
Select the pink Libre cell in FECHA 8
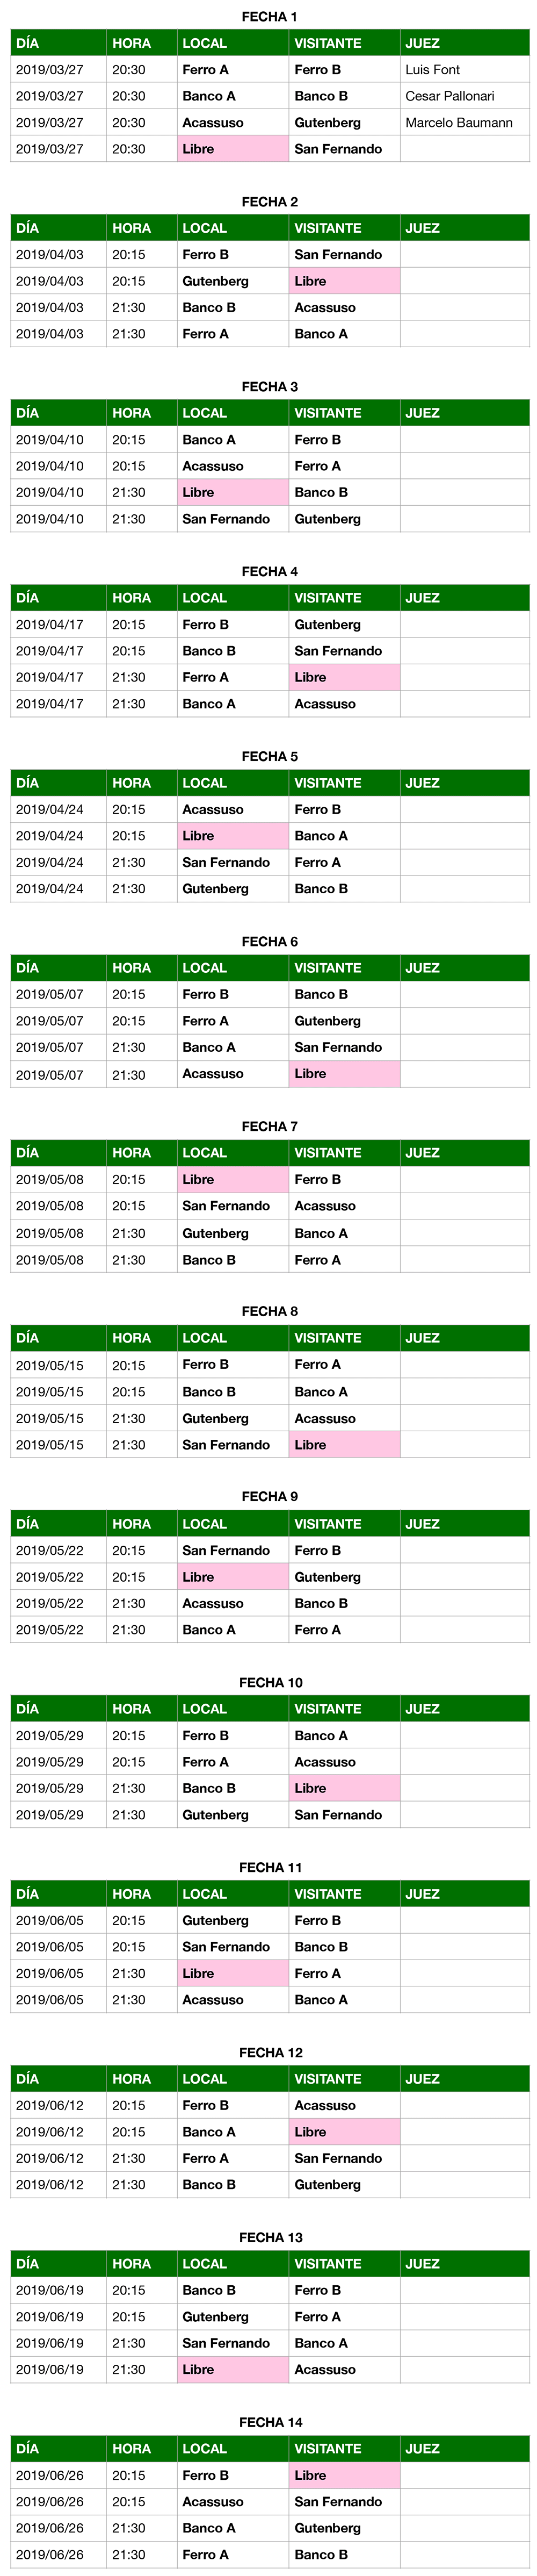(344, 1445)
